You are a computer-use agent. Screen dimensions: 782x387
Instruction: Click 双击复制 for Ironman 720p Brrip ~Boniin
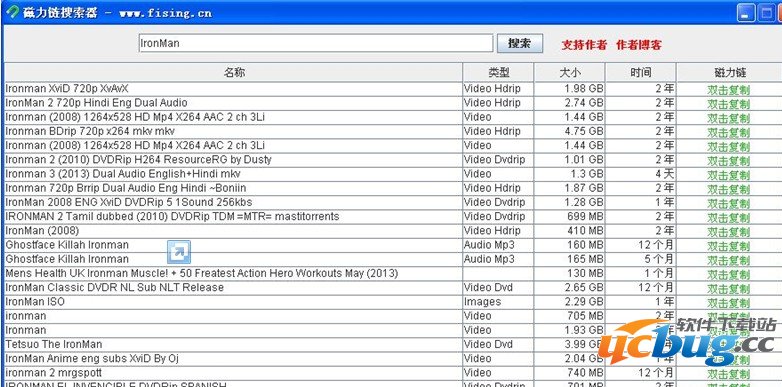tap(728, 190)
